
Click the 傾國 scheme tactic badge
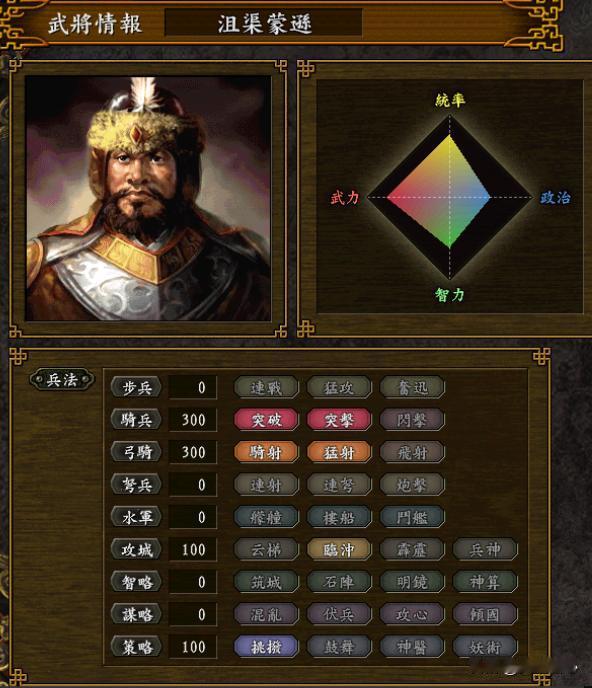tap(485, 614)
